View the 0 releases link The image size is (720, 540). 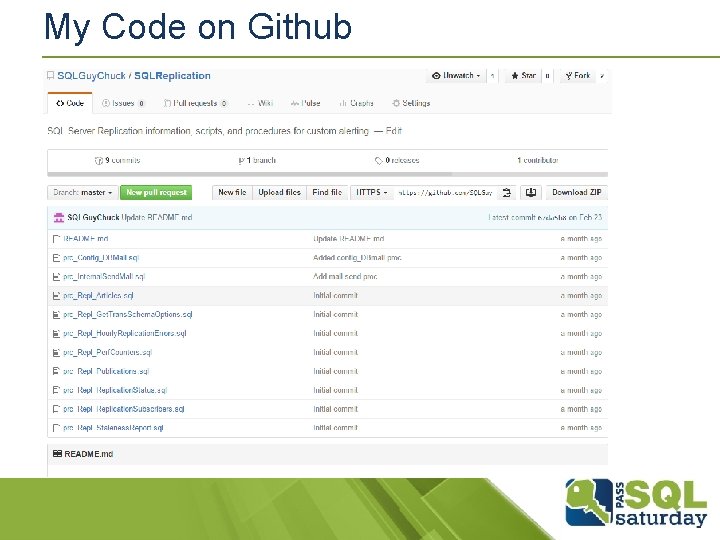(397, 160)
